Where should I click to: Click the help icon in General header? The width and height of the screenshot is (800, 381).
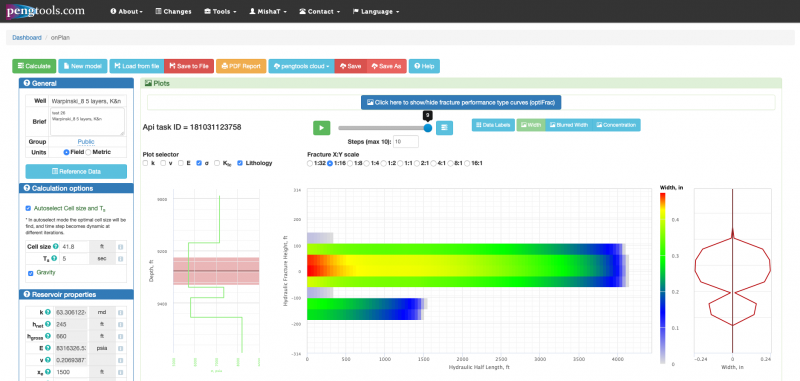click(27, 84)
